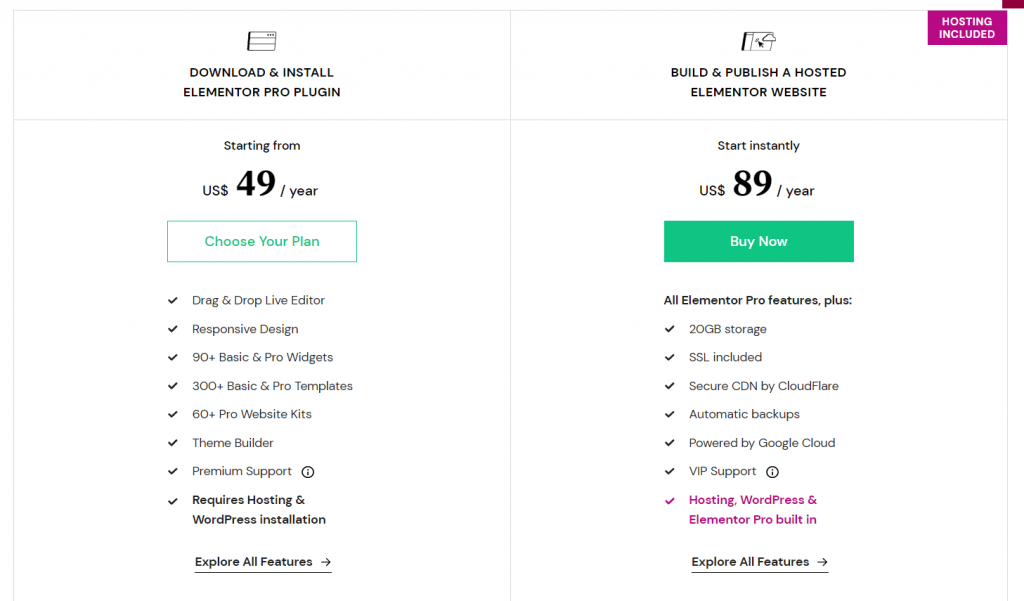The width and height of the screenshot is (1024, 601).
Task: Click the checkmark next to Drag & Drop Live Editor
Action: click(x=173, y=300)
